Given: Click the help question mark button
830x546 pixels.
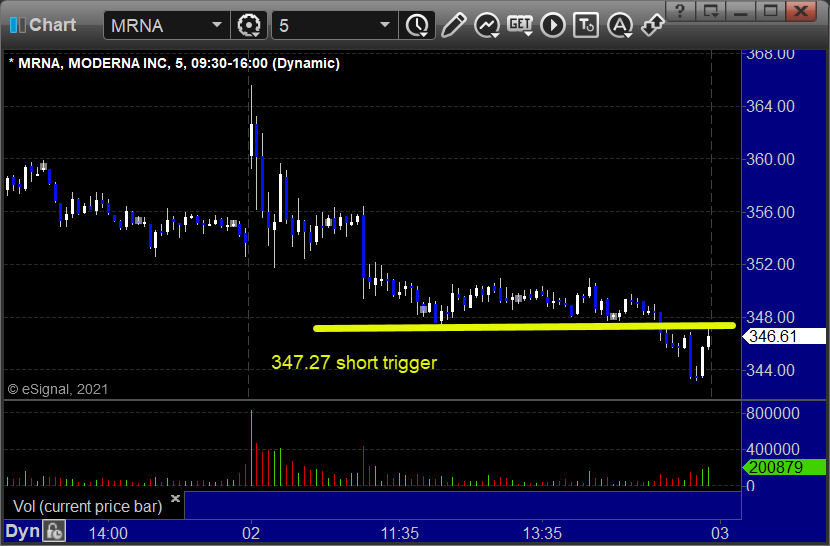Looking at the screenshot, I should [x=680, y=11].
